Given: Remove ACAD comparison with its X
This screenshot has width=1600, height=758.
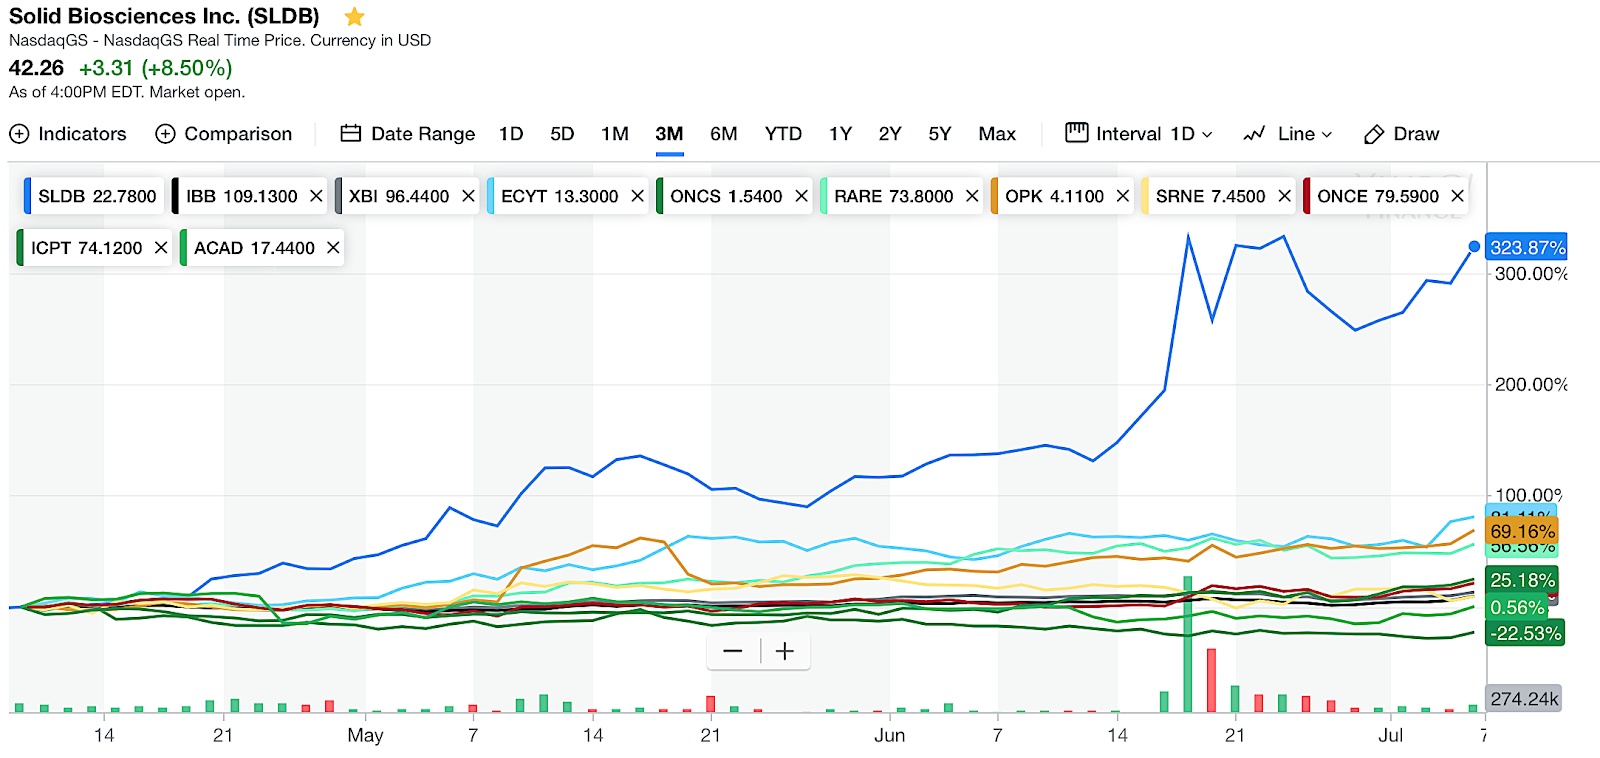Looking at the screenshot, I should [333, 248].
